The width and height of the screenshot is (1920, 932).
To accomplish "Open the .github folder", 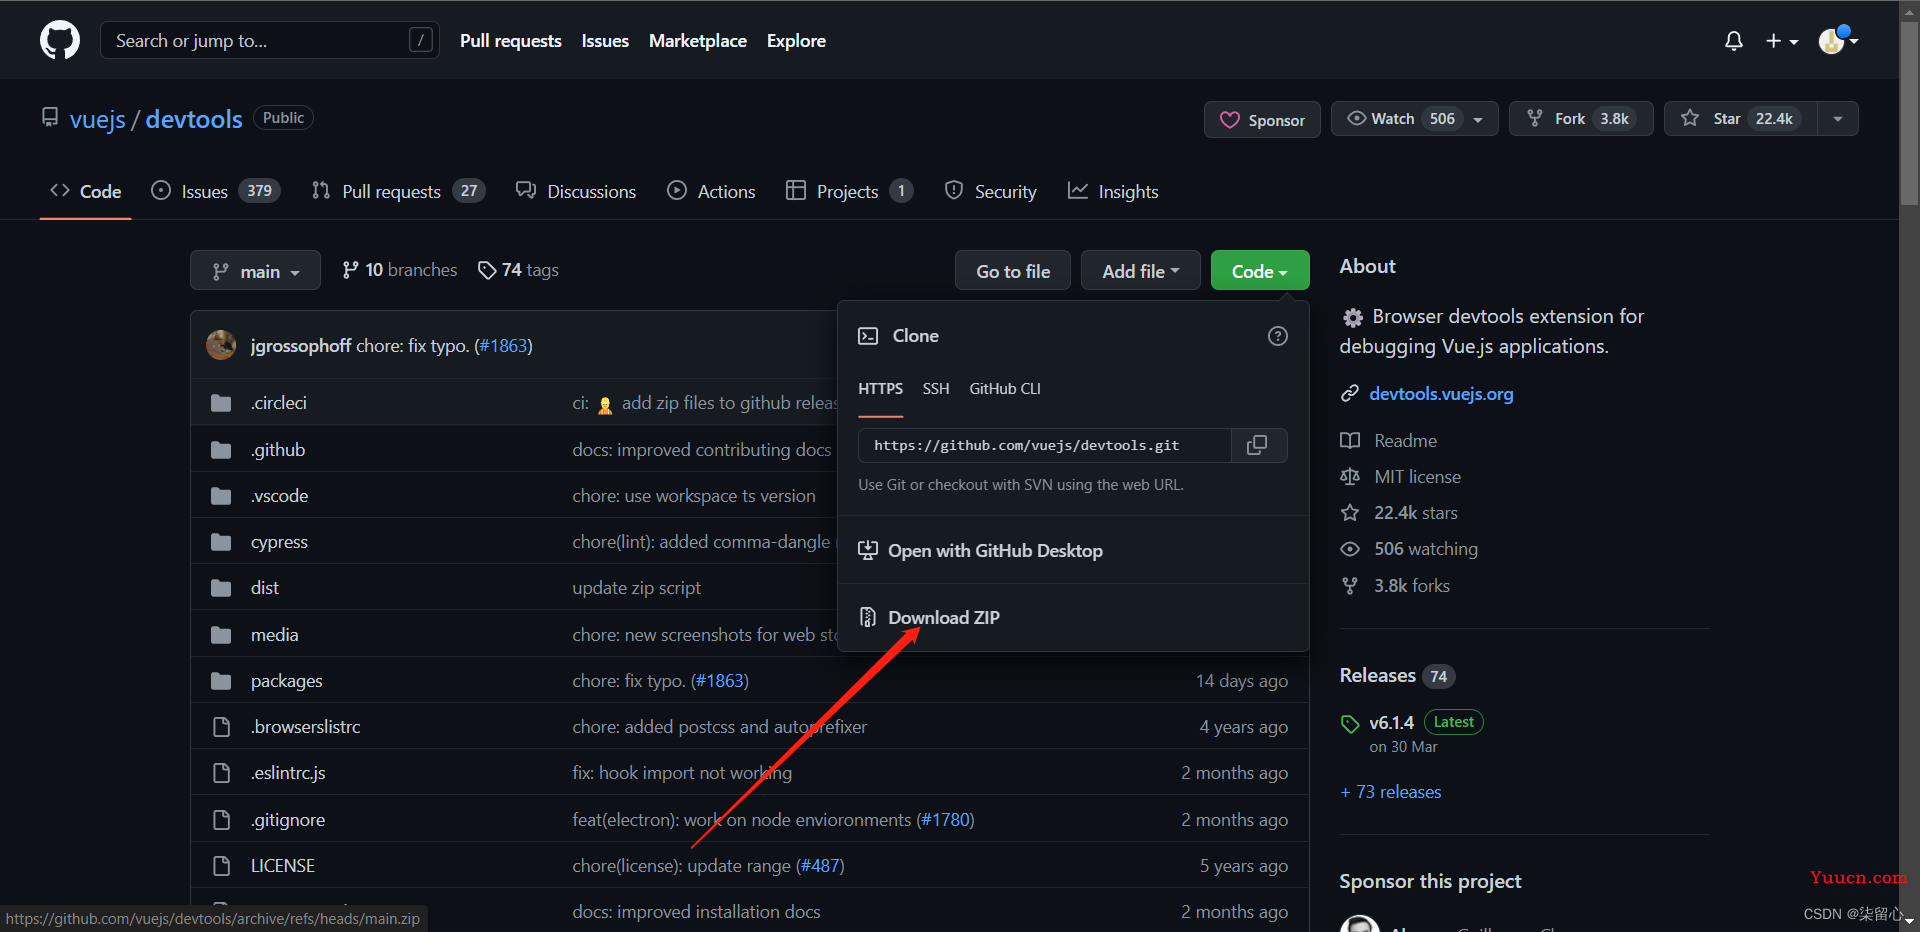I will pos(278,450).
